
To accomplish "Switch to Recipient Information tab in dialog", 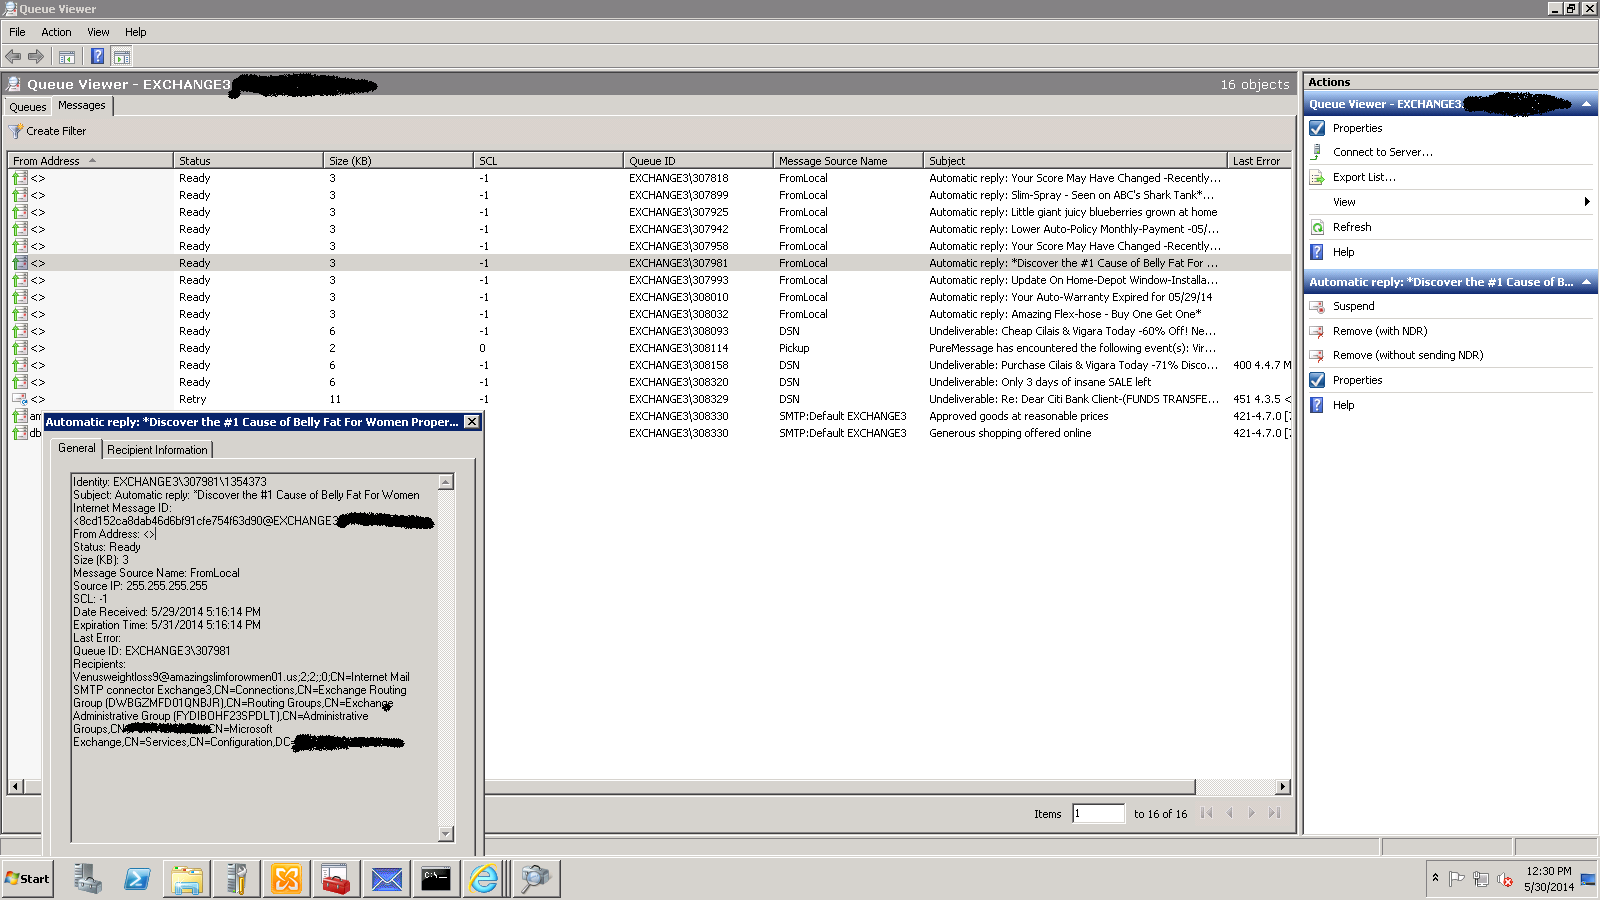I will pos(157,450).
